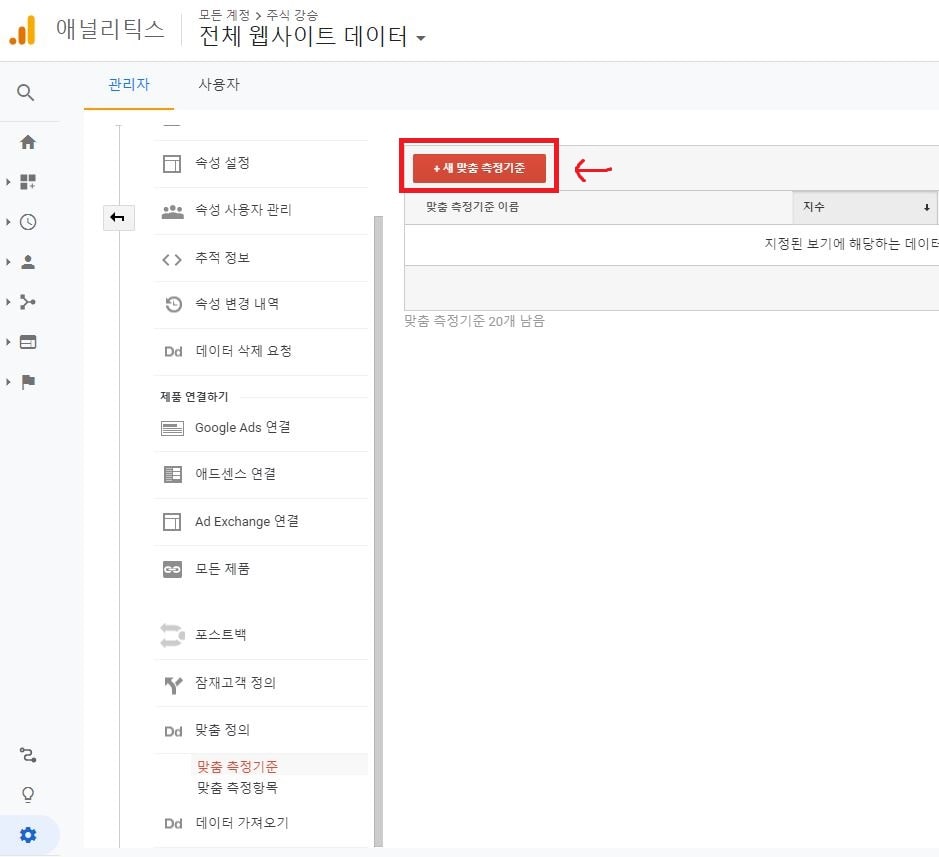Image resolution: width=939 pixels, height=857 pixels.
Task: Open 속성 변경 내역 link
Action: (237, 304)
